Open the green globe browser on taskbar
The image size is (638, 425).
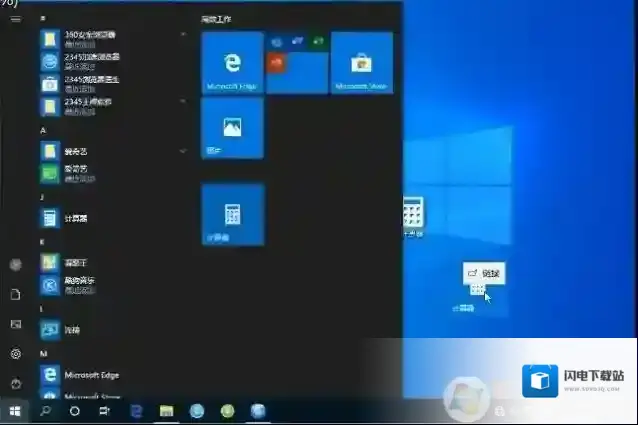(x=227, y=411)
